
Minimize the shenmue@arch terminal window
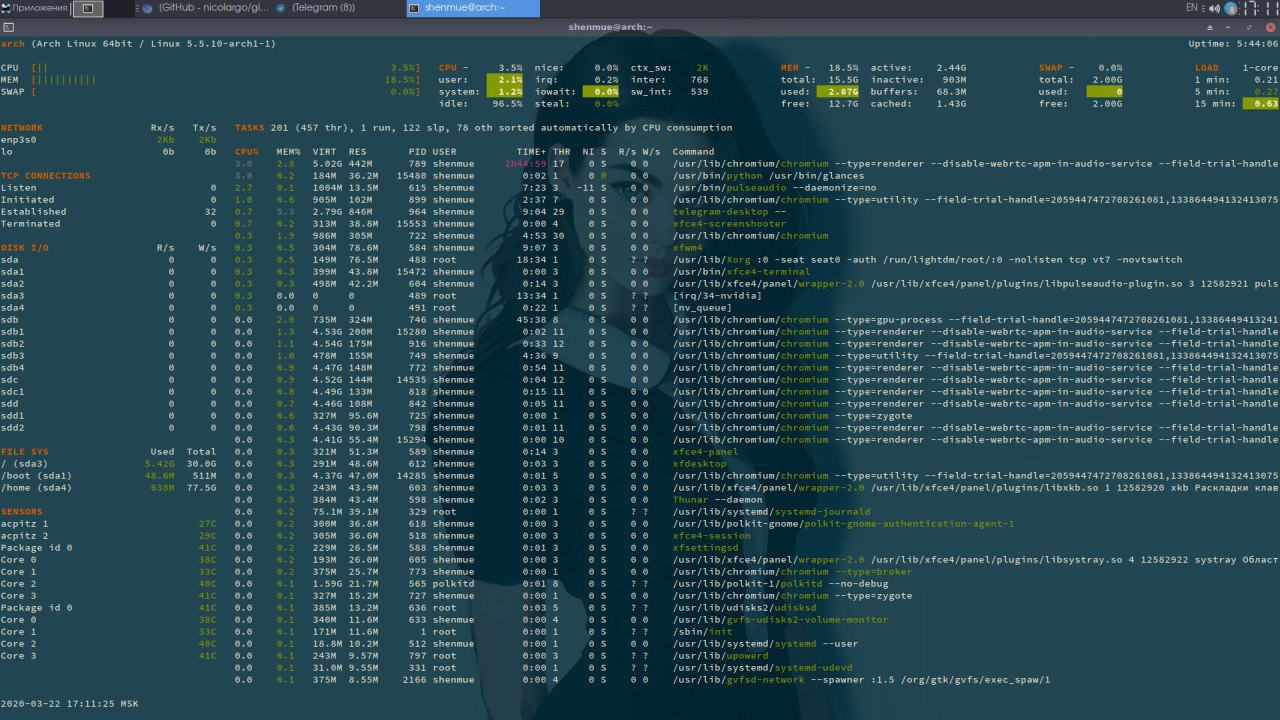(1229, 27)
